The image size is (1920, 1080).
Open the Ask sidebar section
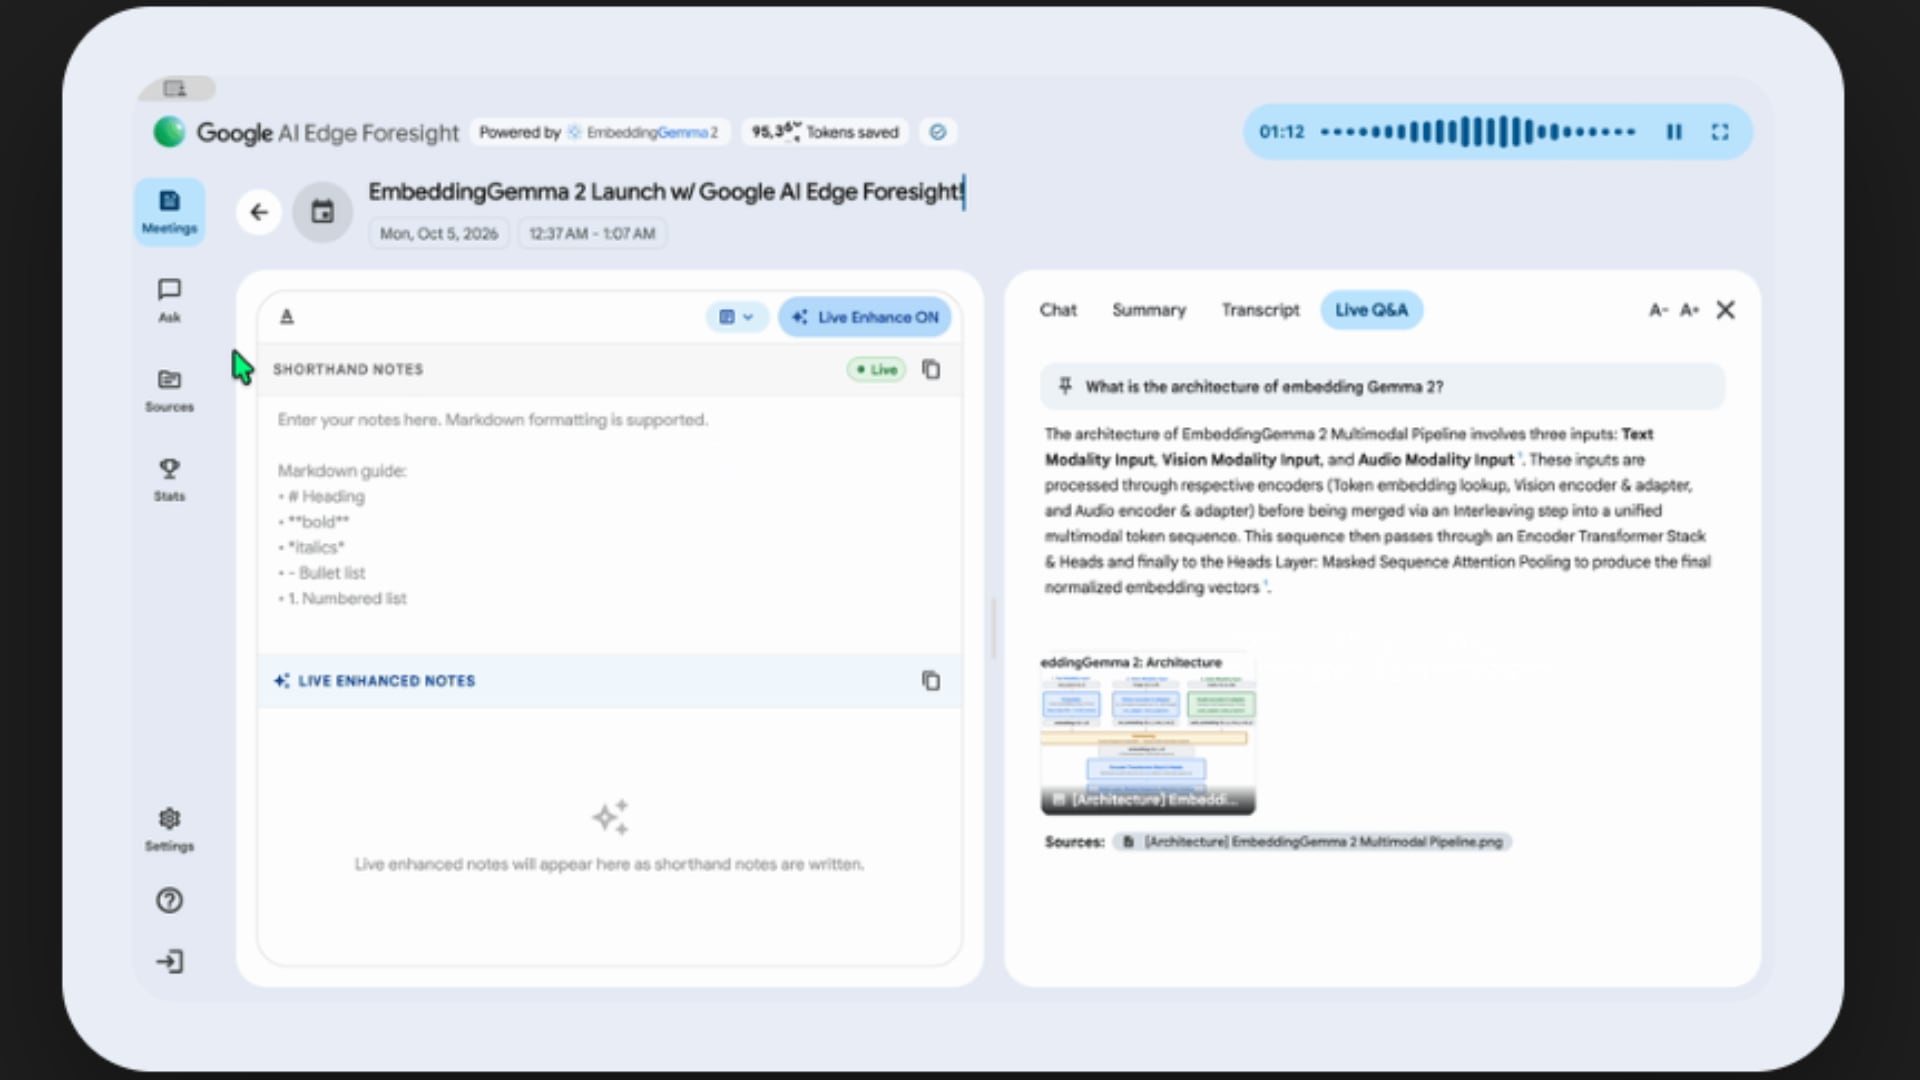(169, 301)
